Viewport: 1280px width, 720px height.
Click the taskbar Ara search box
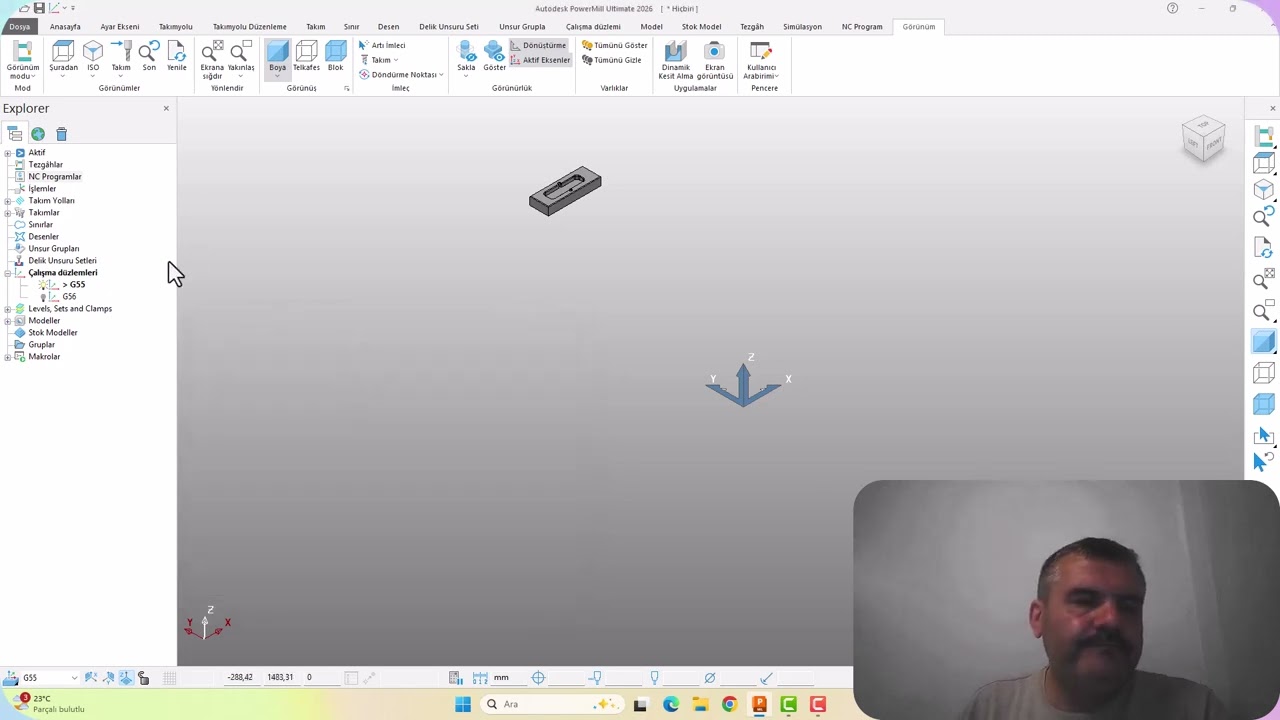[x=551, y=704]
